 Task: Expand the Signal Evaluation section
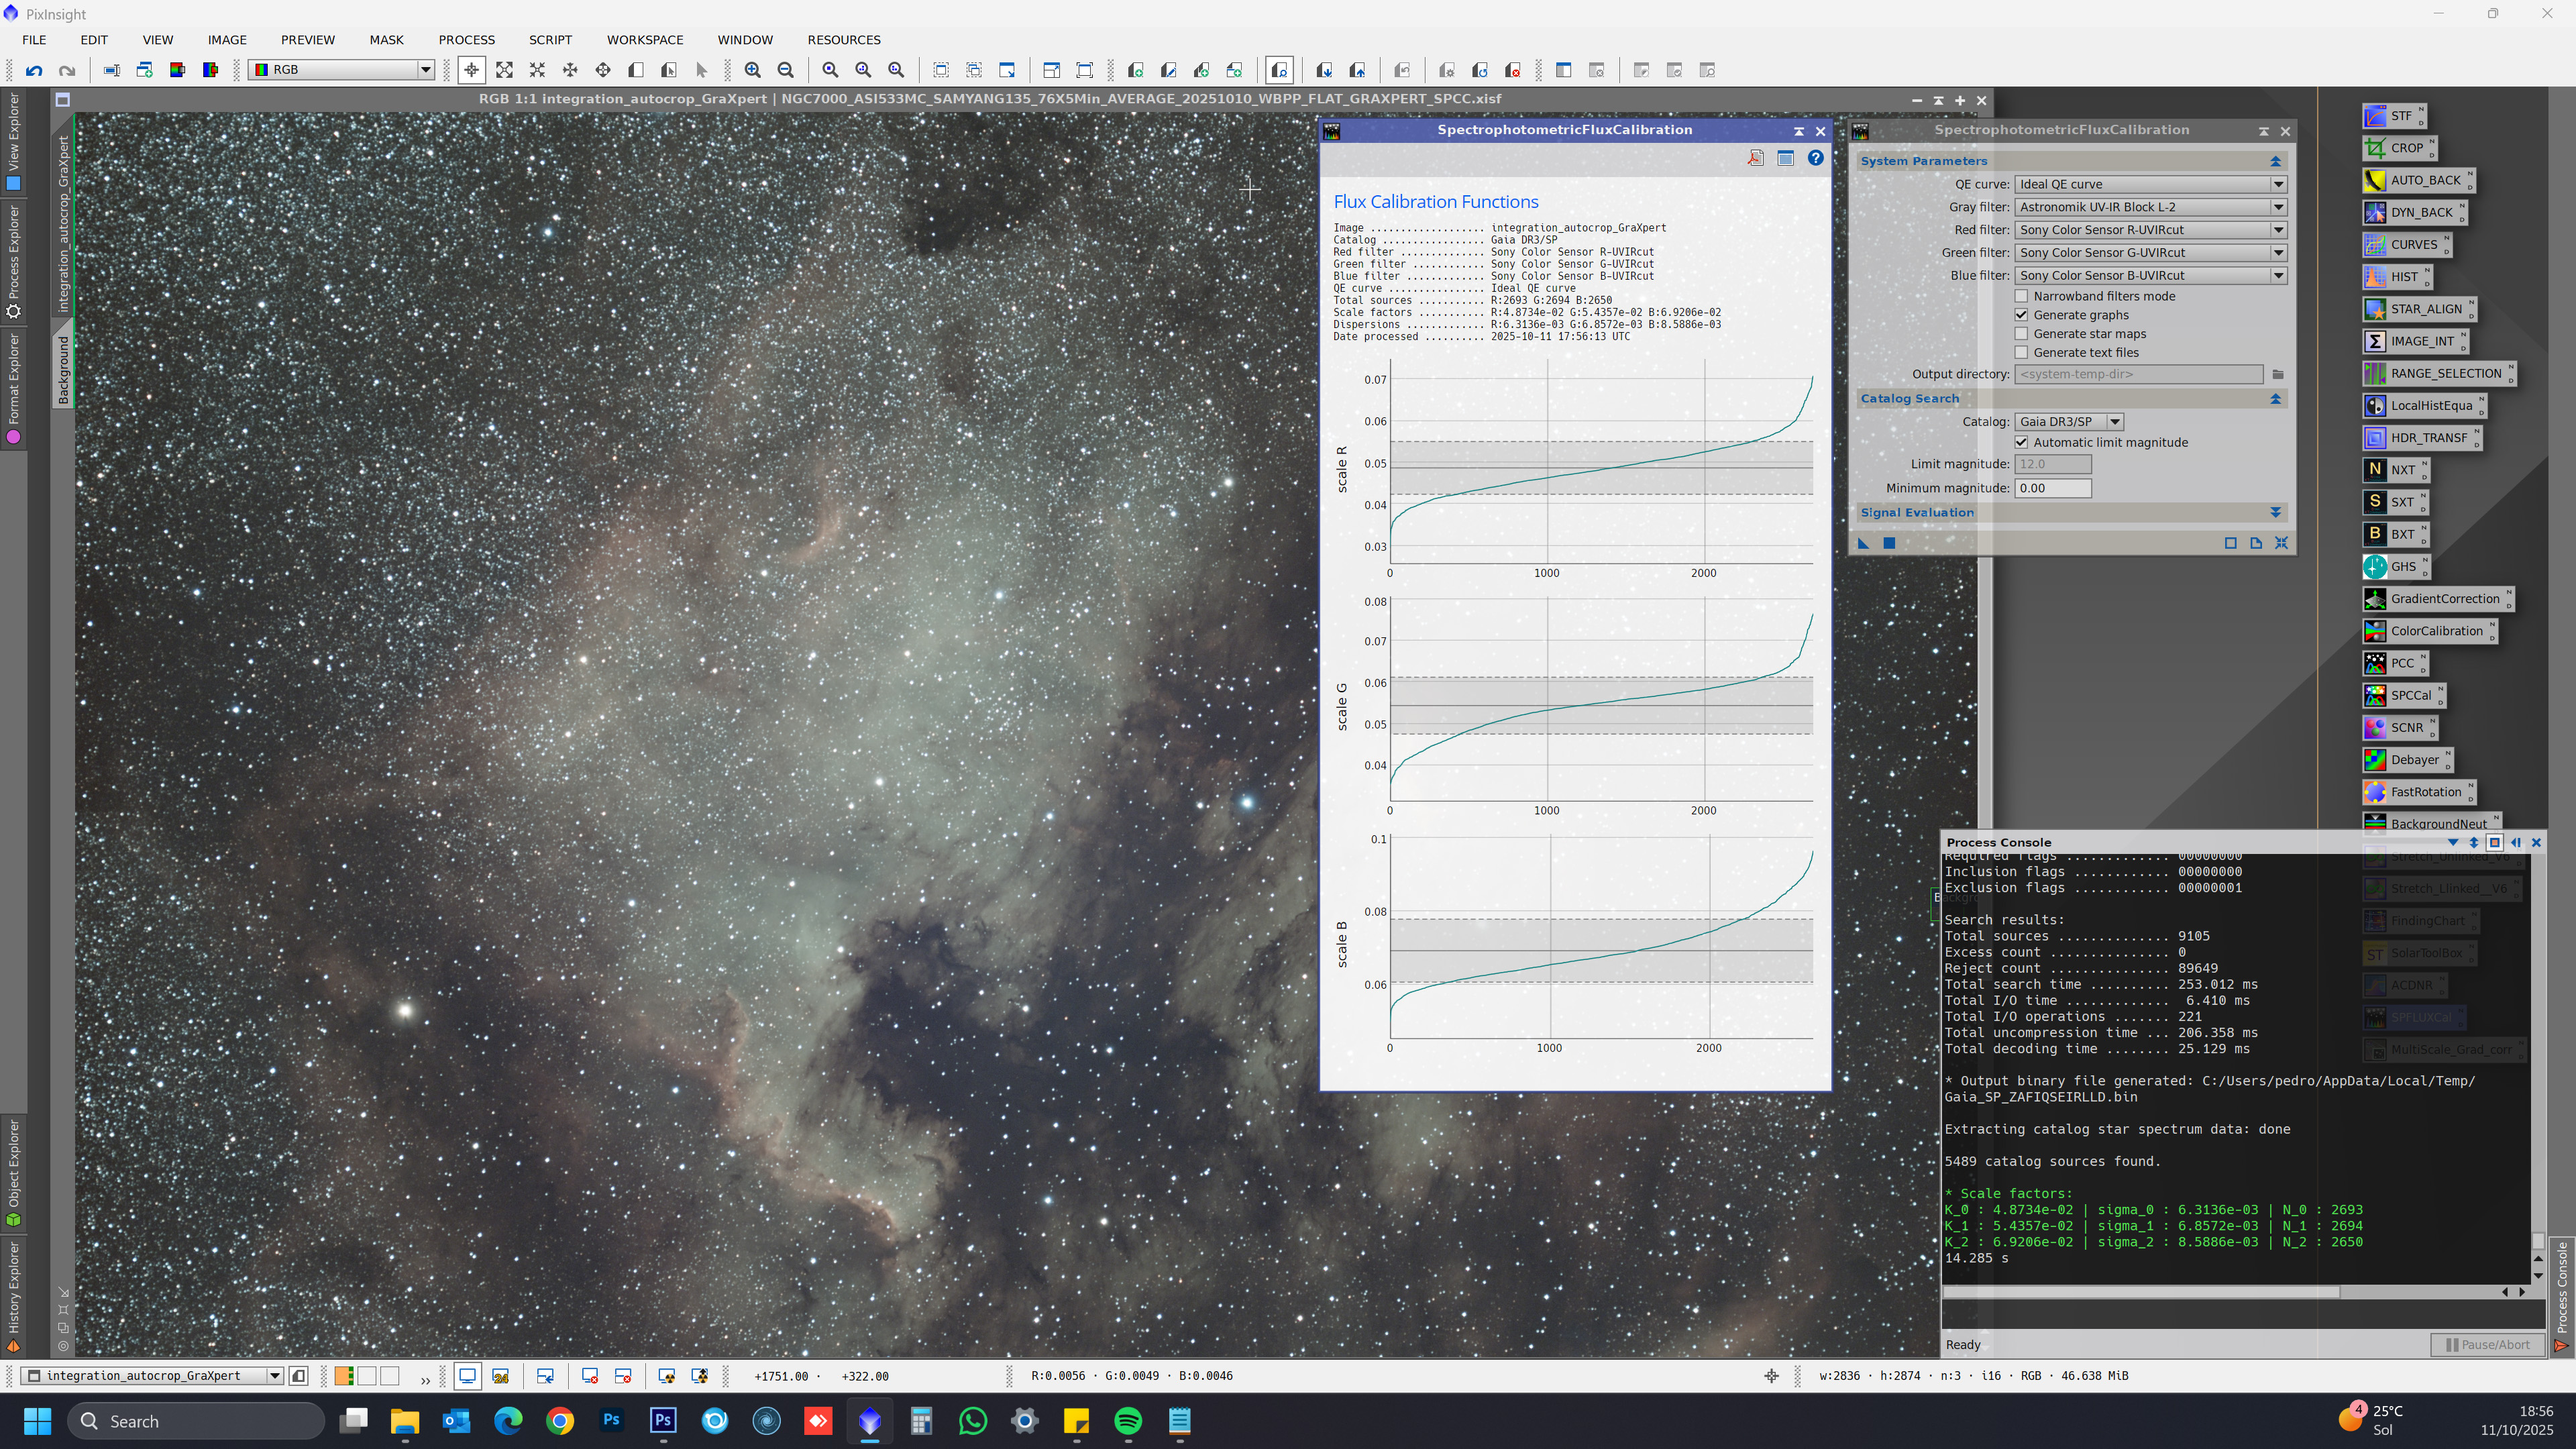pos(2275,512)
